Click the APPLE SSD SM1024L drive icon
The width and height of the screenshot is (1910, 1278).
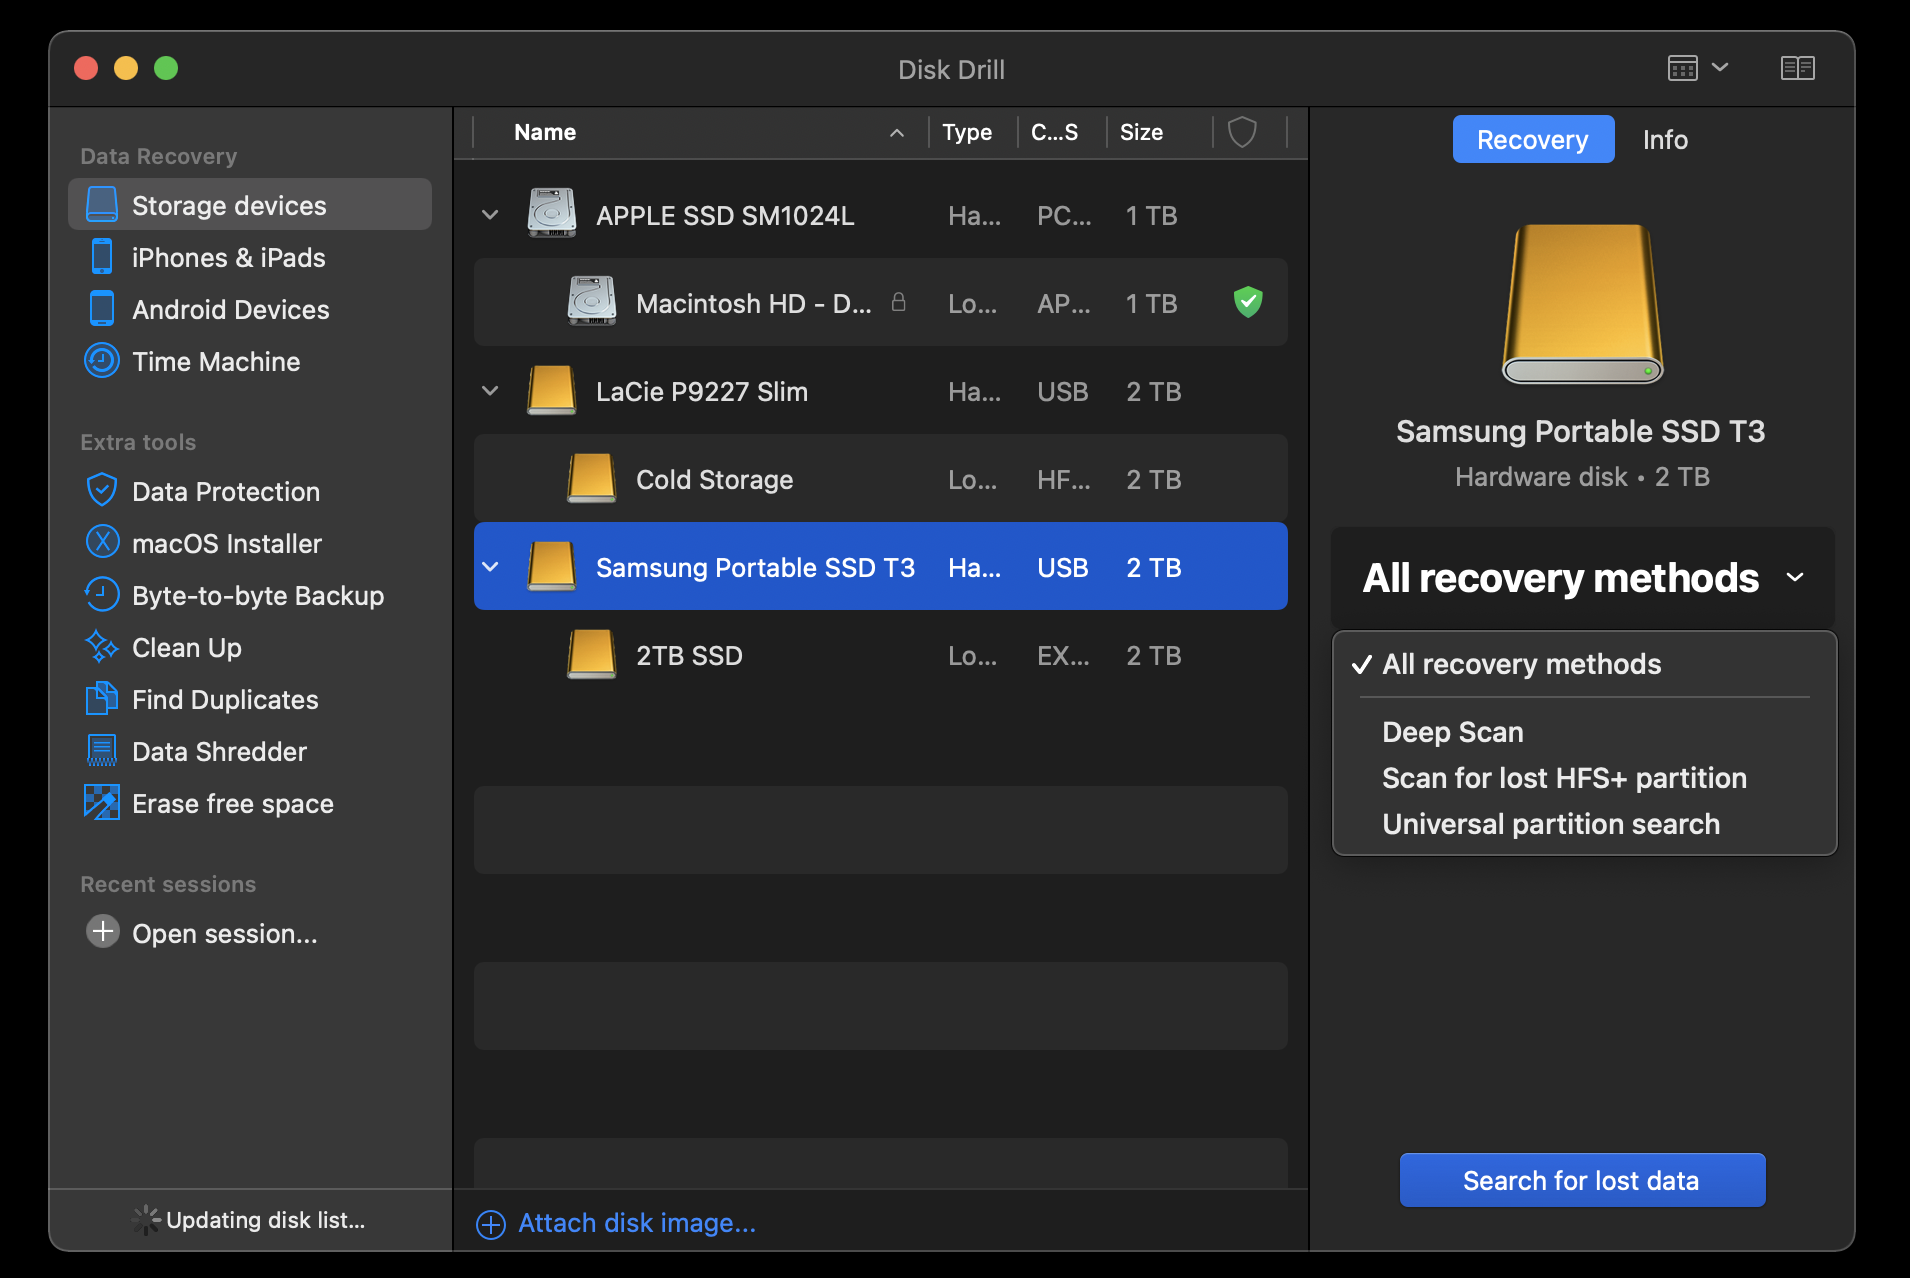[552, 214]
